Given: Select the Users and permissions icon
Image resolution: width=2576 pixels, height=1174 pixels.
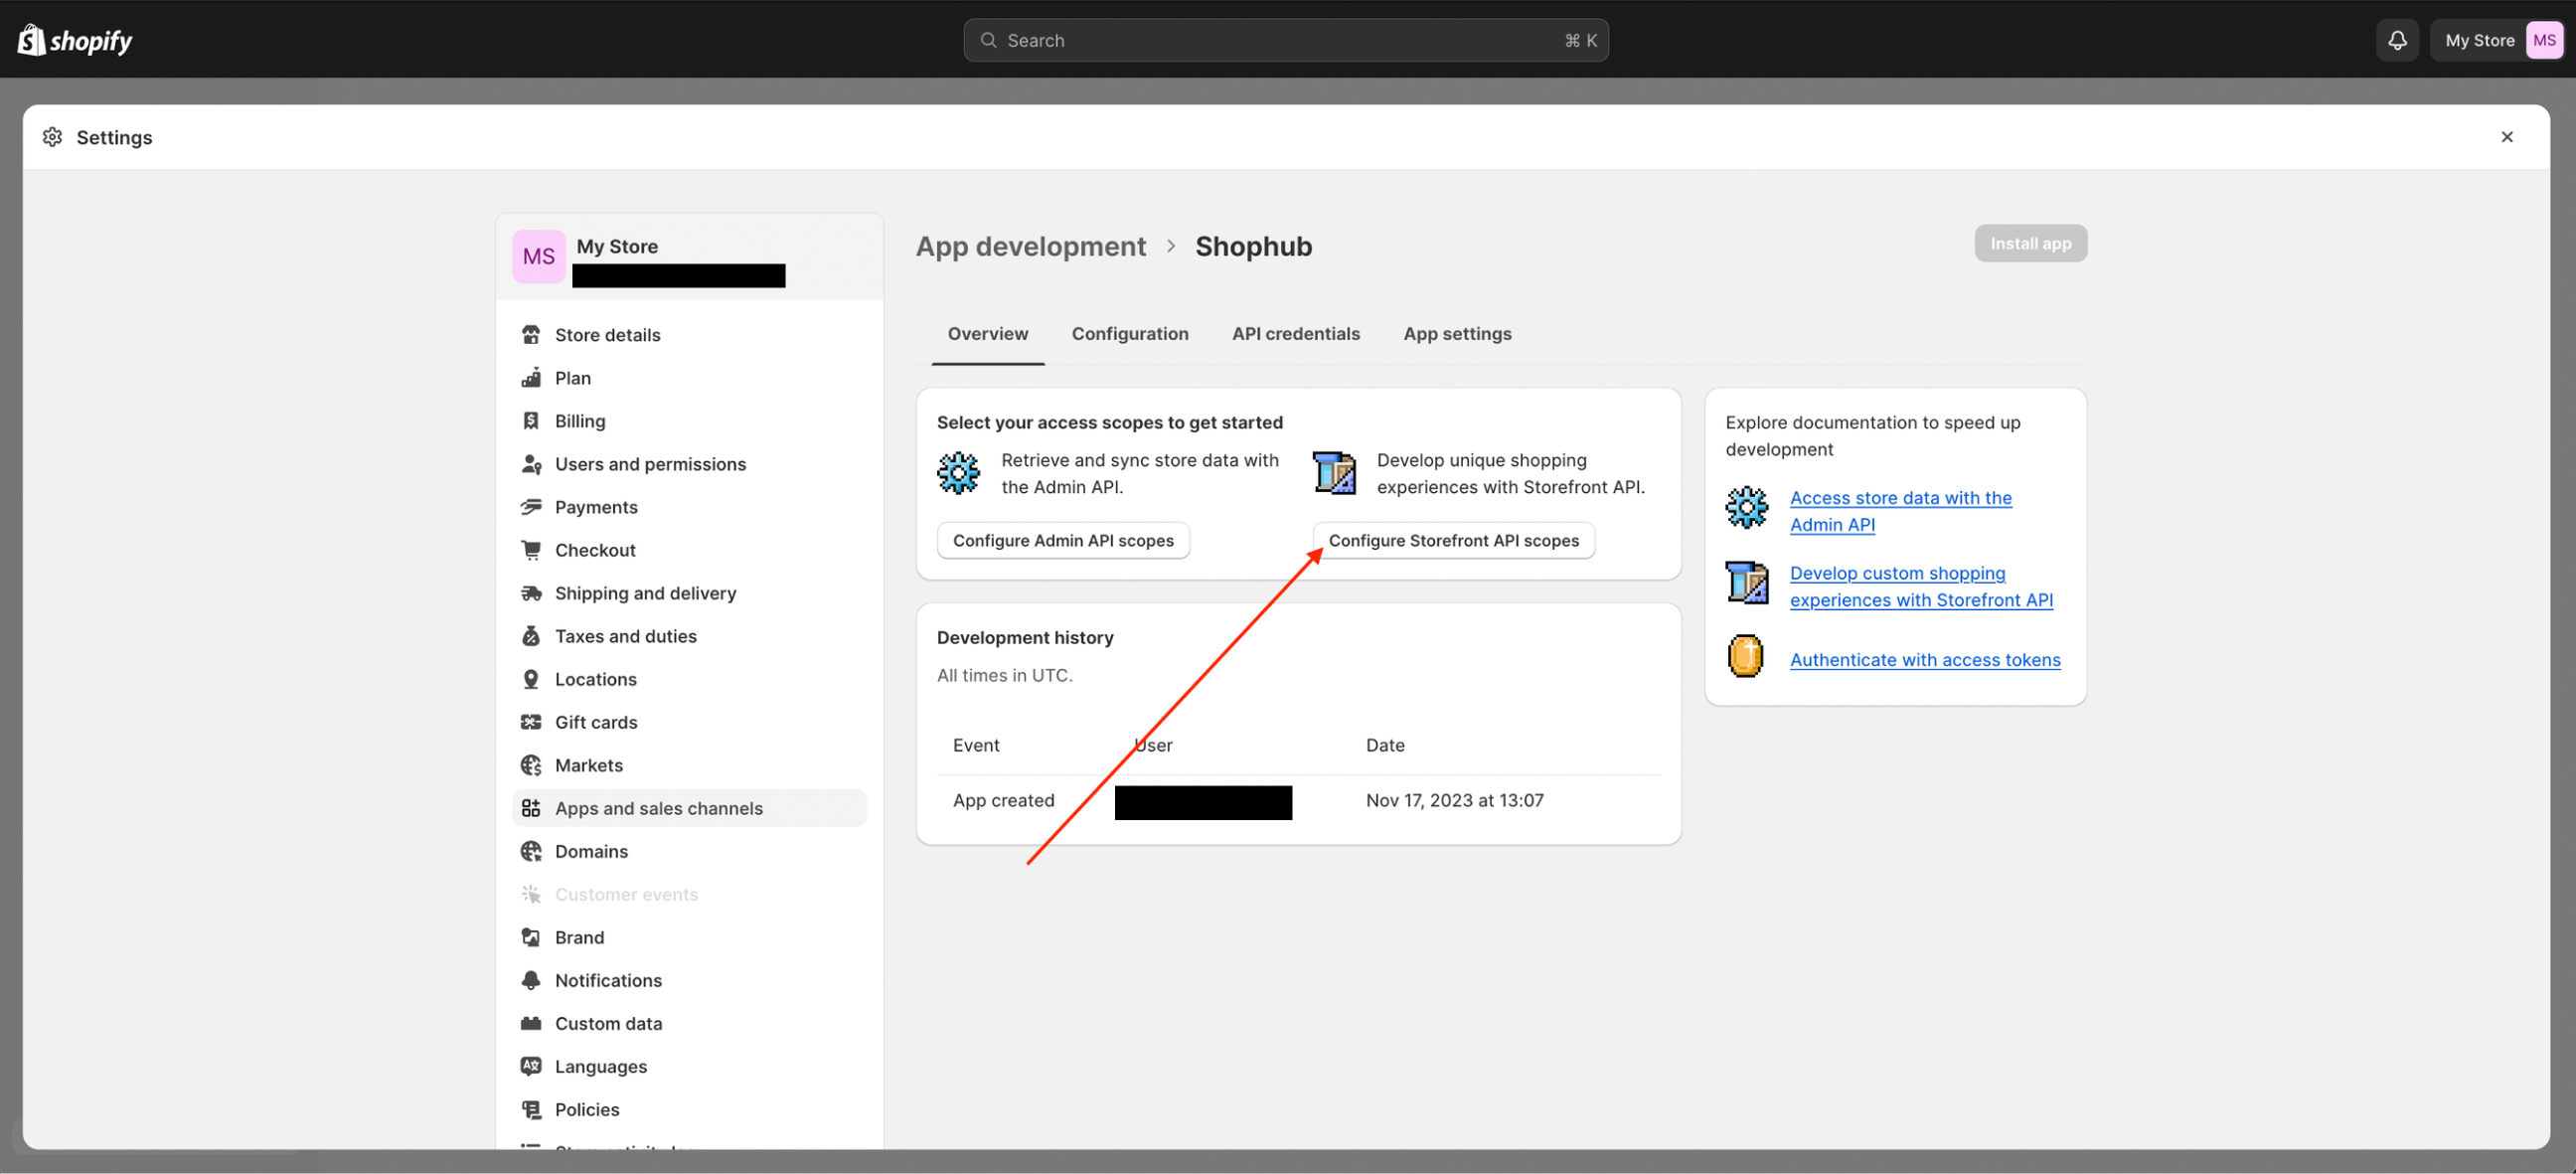Looking at the screenshot, I should (x=533, y=463).
